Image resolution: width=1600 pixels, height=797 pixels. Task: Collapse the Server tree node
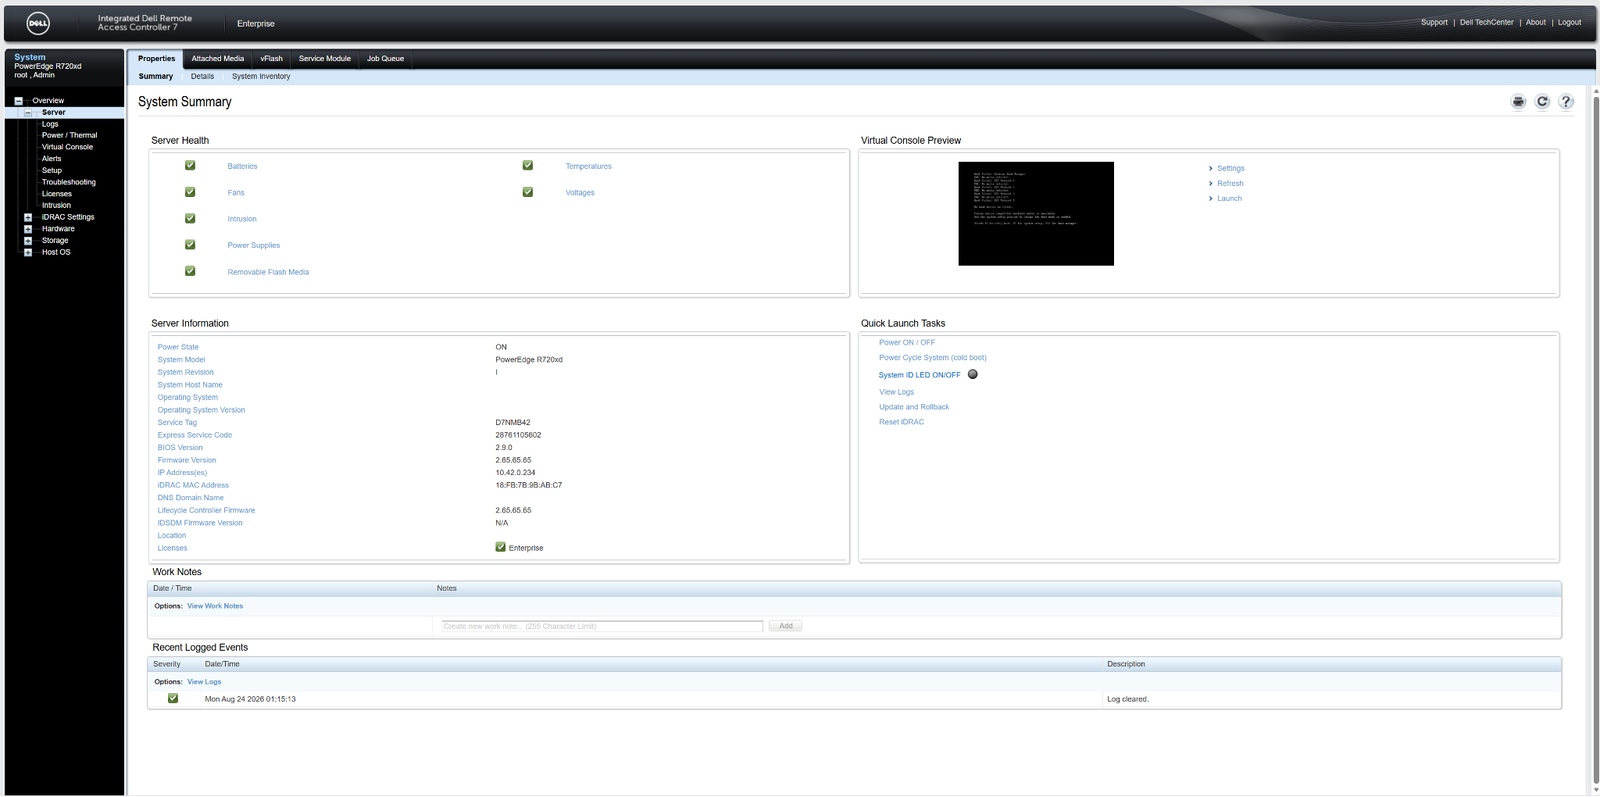click(x=28, y=113)
